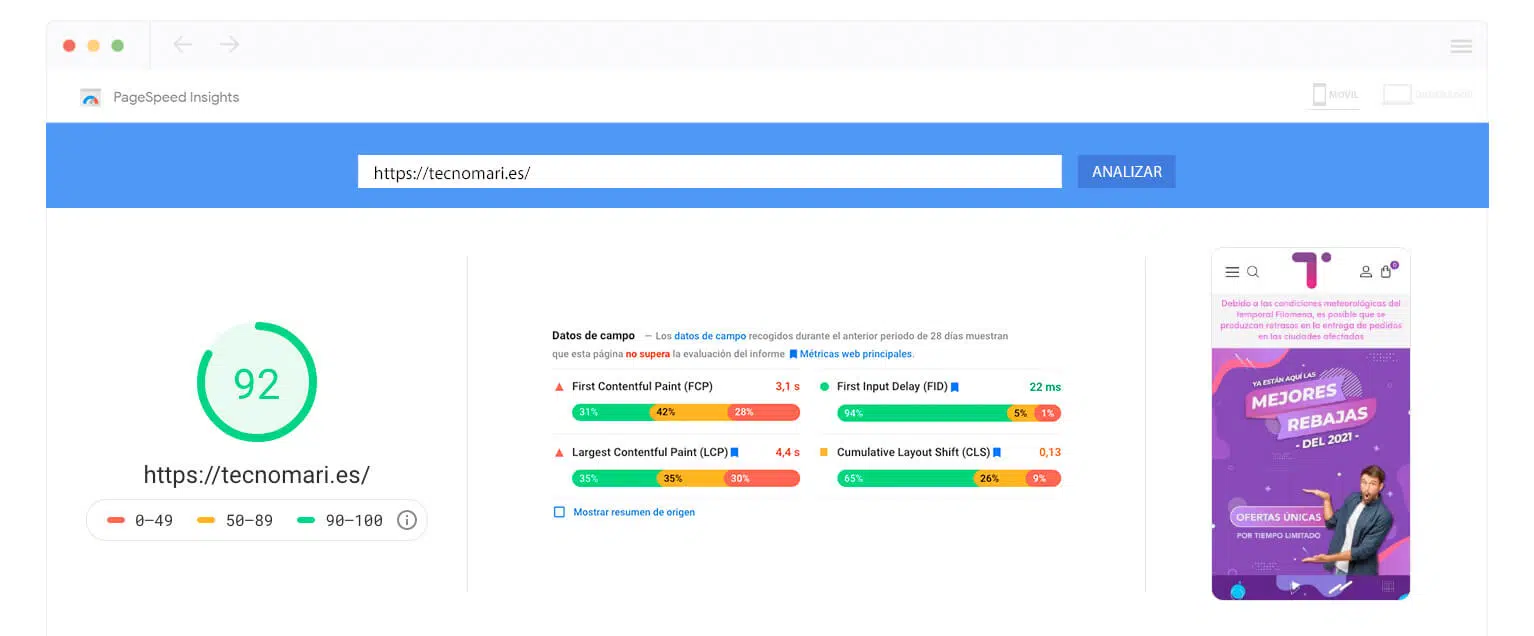Viewport: 1534px width, 636px height.
Task: Click the mobile site screenshot thumbnail
Action: [1311, 424]
